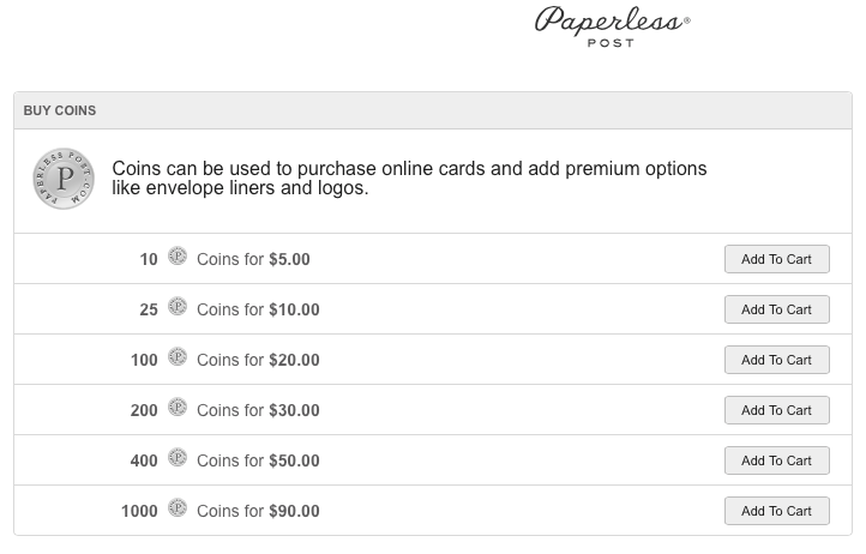Add 1000 coins for $90.00 to cart
Image resolution: width=866 pixels, height=554 pixels.
(x=776, y=511)
